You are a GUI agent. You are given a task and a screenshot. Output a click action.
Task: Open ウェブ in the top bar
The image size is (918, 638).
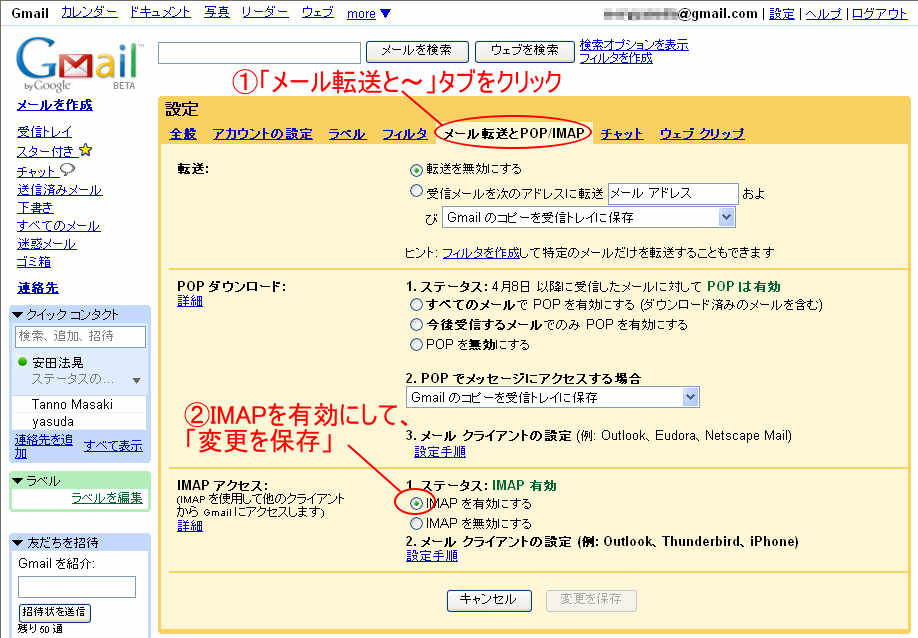318,12
